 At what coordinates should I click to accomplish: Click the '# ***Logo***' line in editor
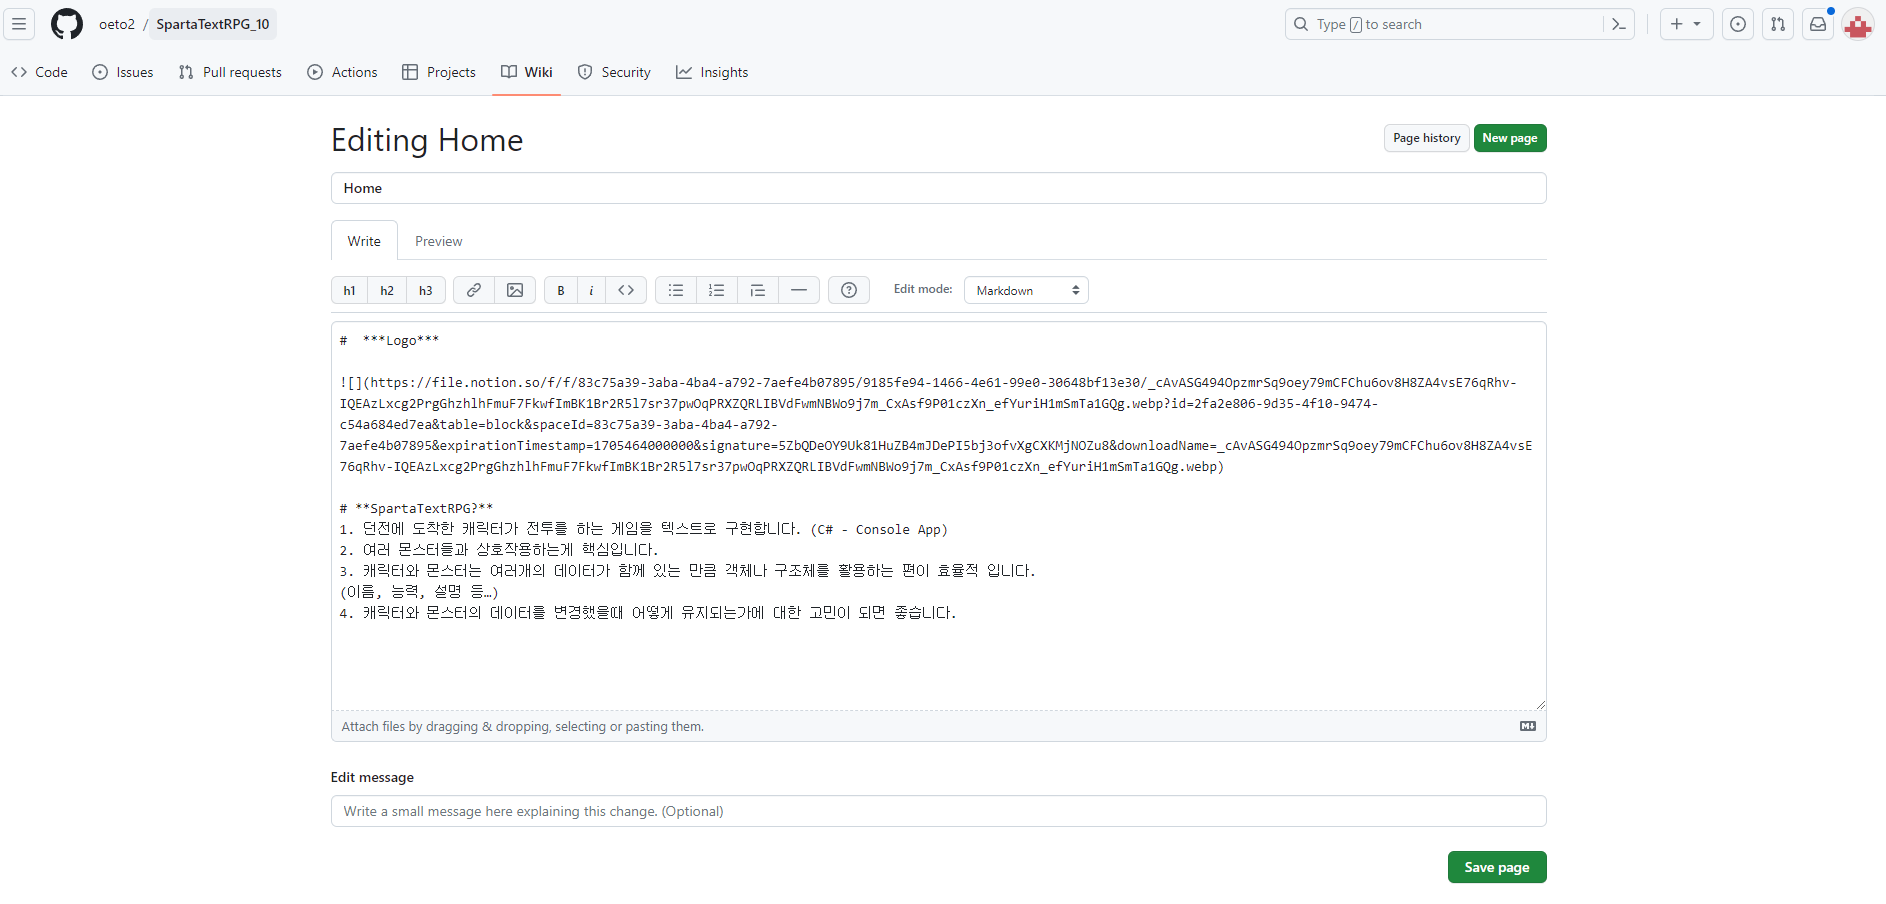coord(389,340)
